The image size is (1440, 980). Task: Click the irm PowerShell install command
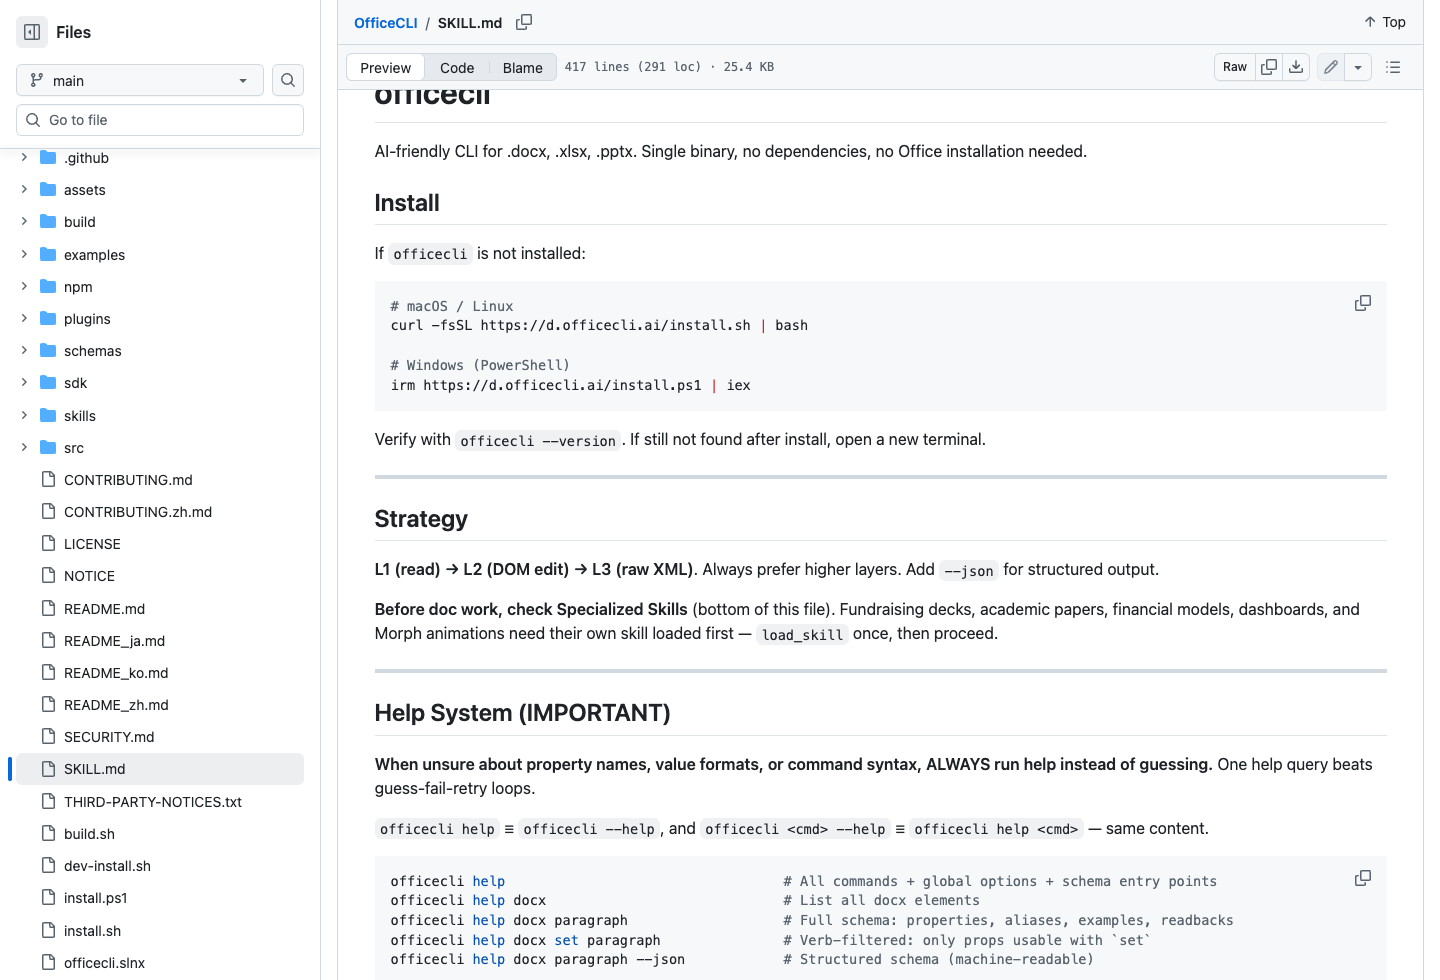pos(570,386)
